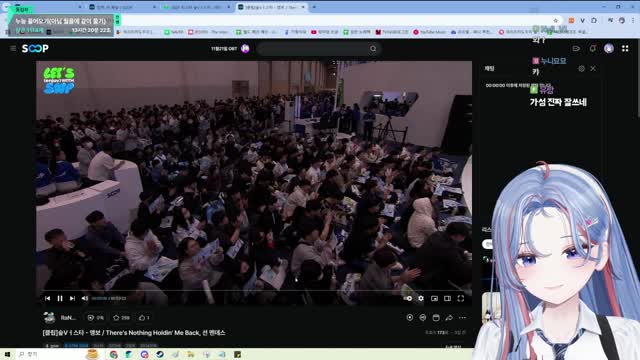640x360 pixels.
Task: Open the user profile avatar menu
Action: click(x=609, y=49)
